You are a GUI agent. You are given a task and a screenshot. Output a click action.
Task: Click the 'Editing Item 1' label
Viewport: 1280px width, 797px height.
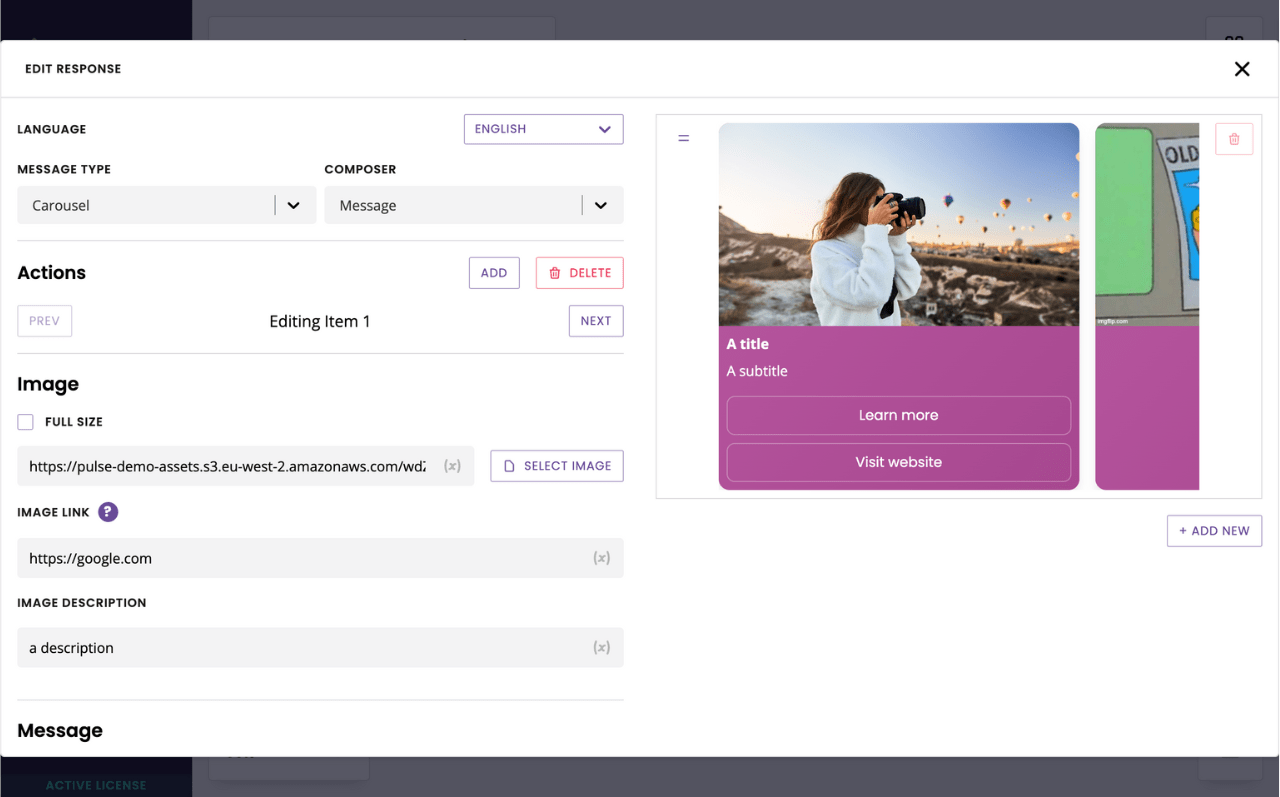click(x=320, y=321)
